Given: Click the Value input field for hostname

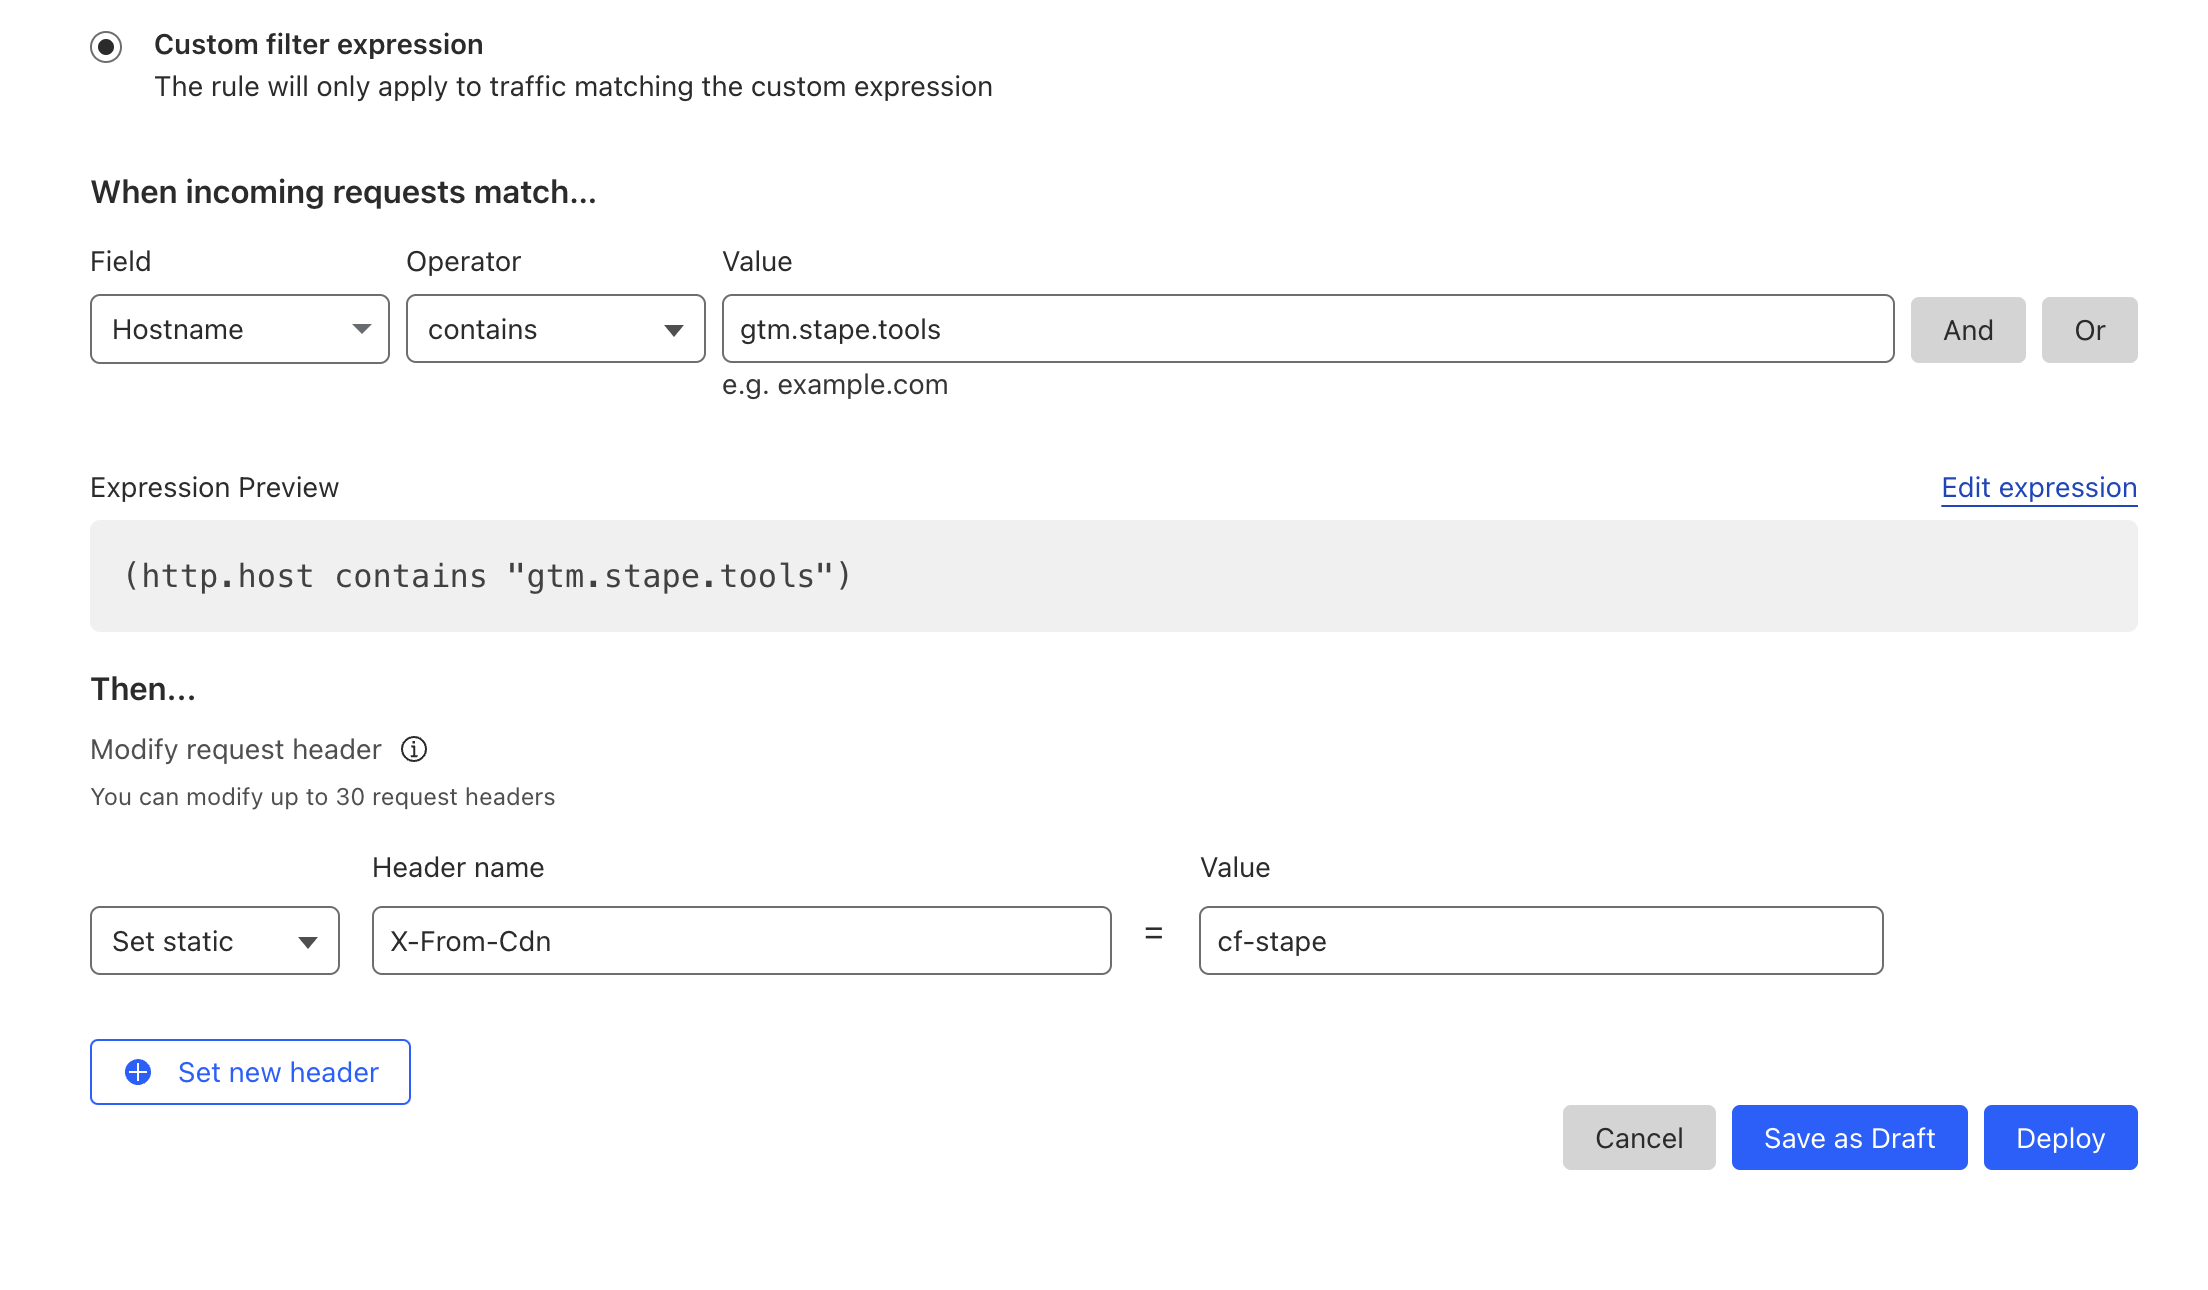Looking at the screenshot, I should pos(1308,329).
